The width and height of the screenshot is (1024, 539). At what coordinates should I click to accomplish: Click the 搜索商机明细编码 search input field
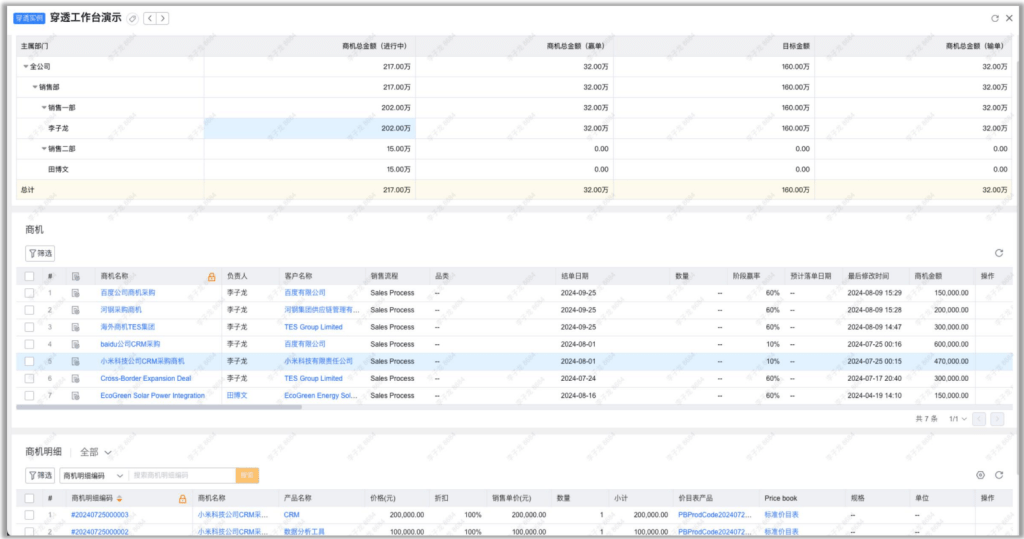(x=180, y=476)
